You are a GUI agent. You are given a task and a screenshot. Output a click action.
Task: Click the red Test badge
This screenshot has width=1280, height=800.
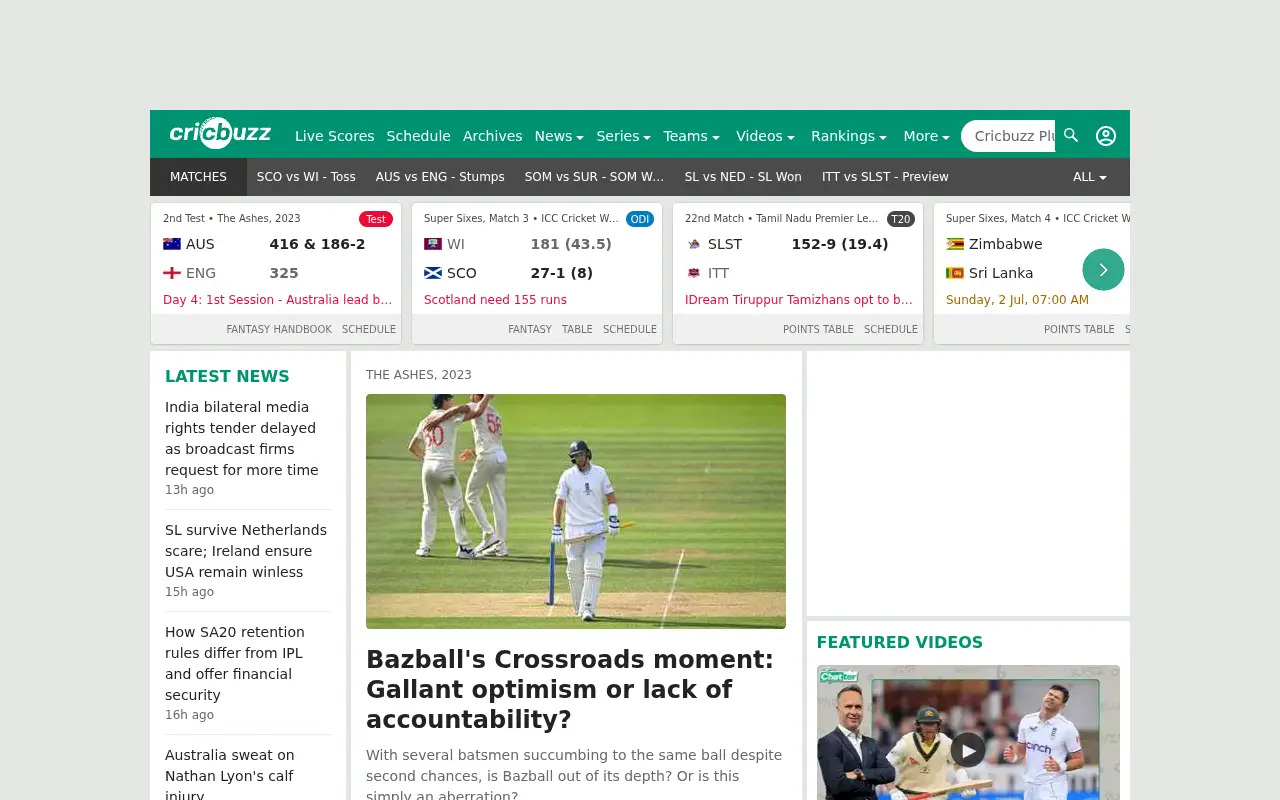click(376, 219)
